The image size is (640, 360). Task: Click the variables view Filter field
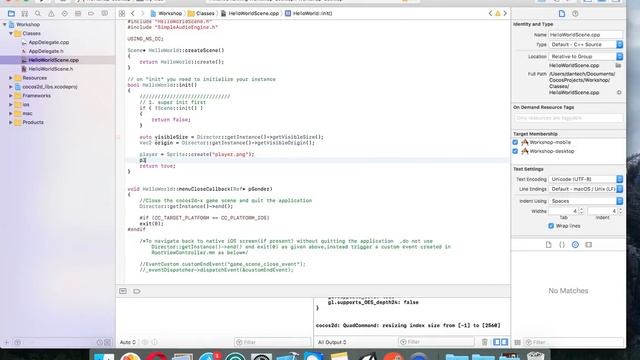(273, 342)
